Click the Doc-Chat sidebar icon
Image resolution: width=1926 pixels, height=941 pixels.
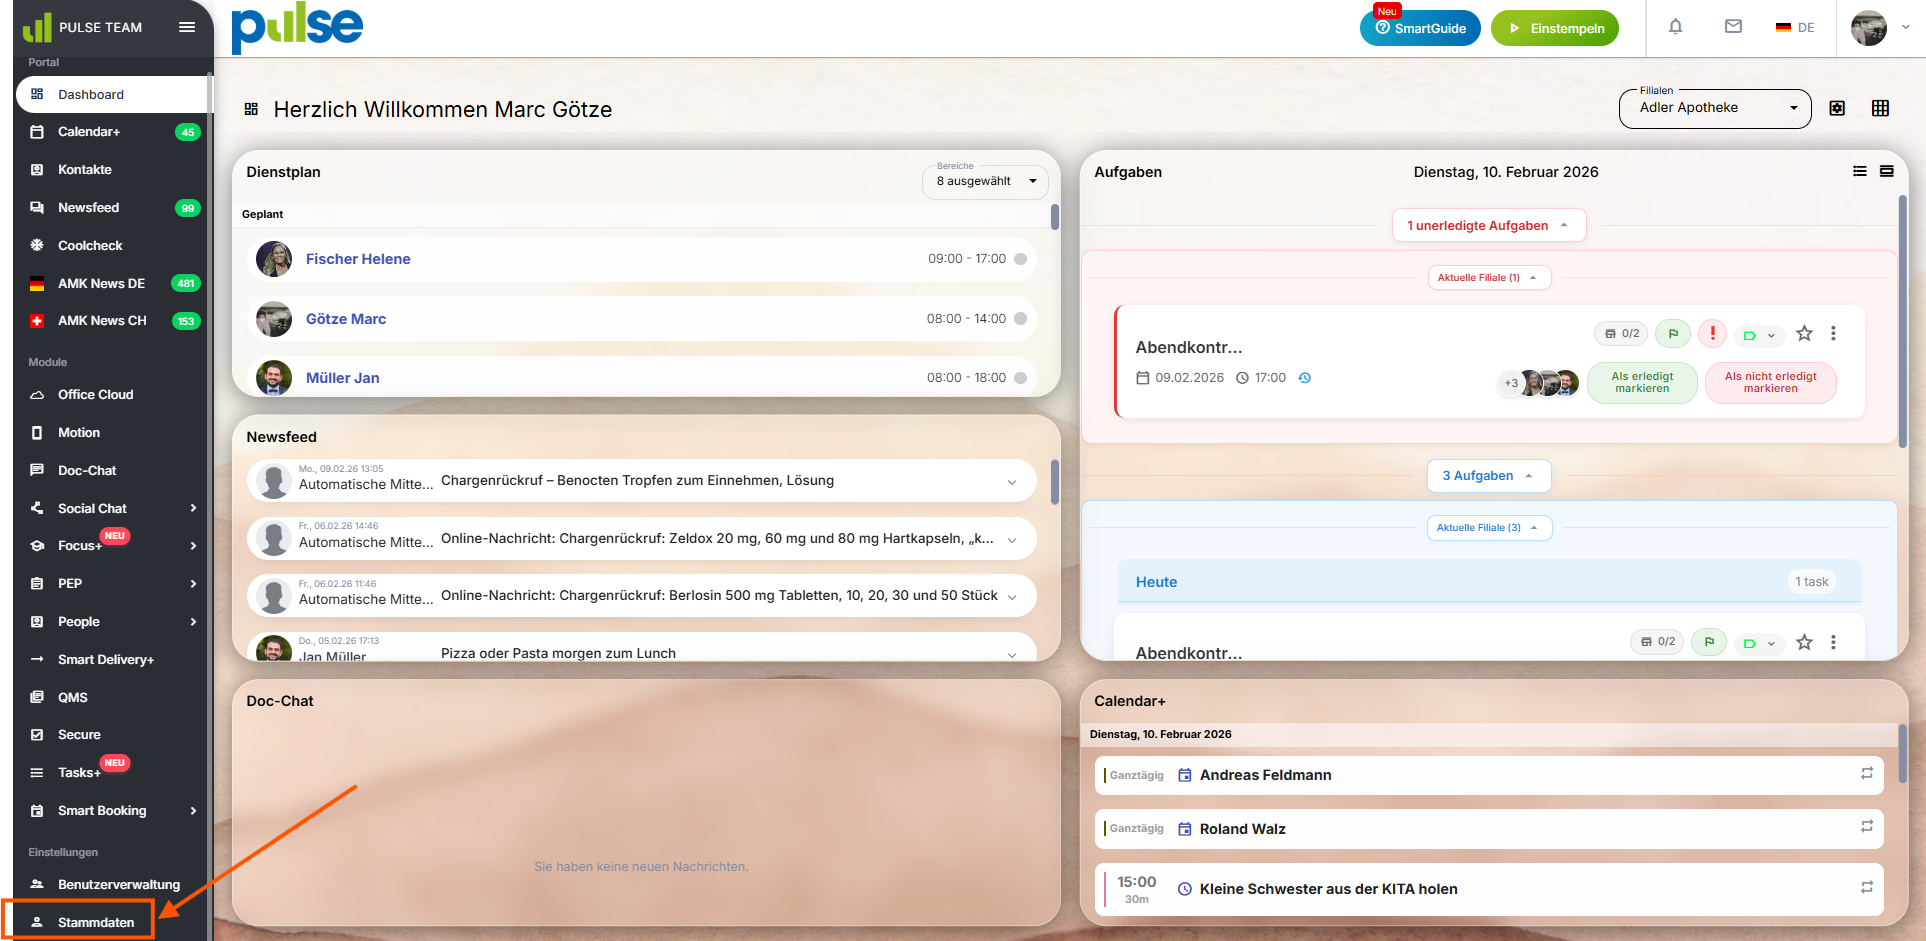(37, 470)
